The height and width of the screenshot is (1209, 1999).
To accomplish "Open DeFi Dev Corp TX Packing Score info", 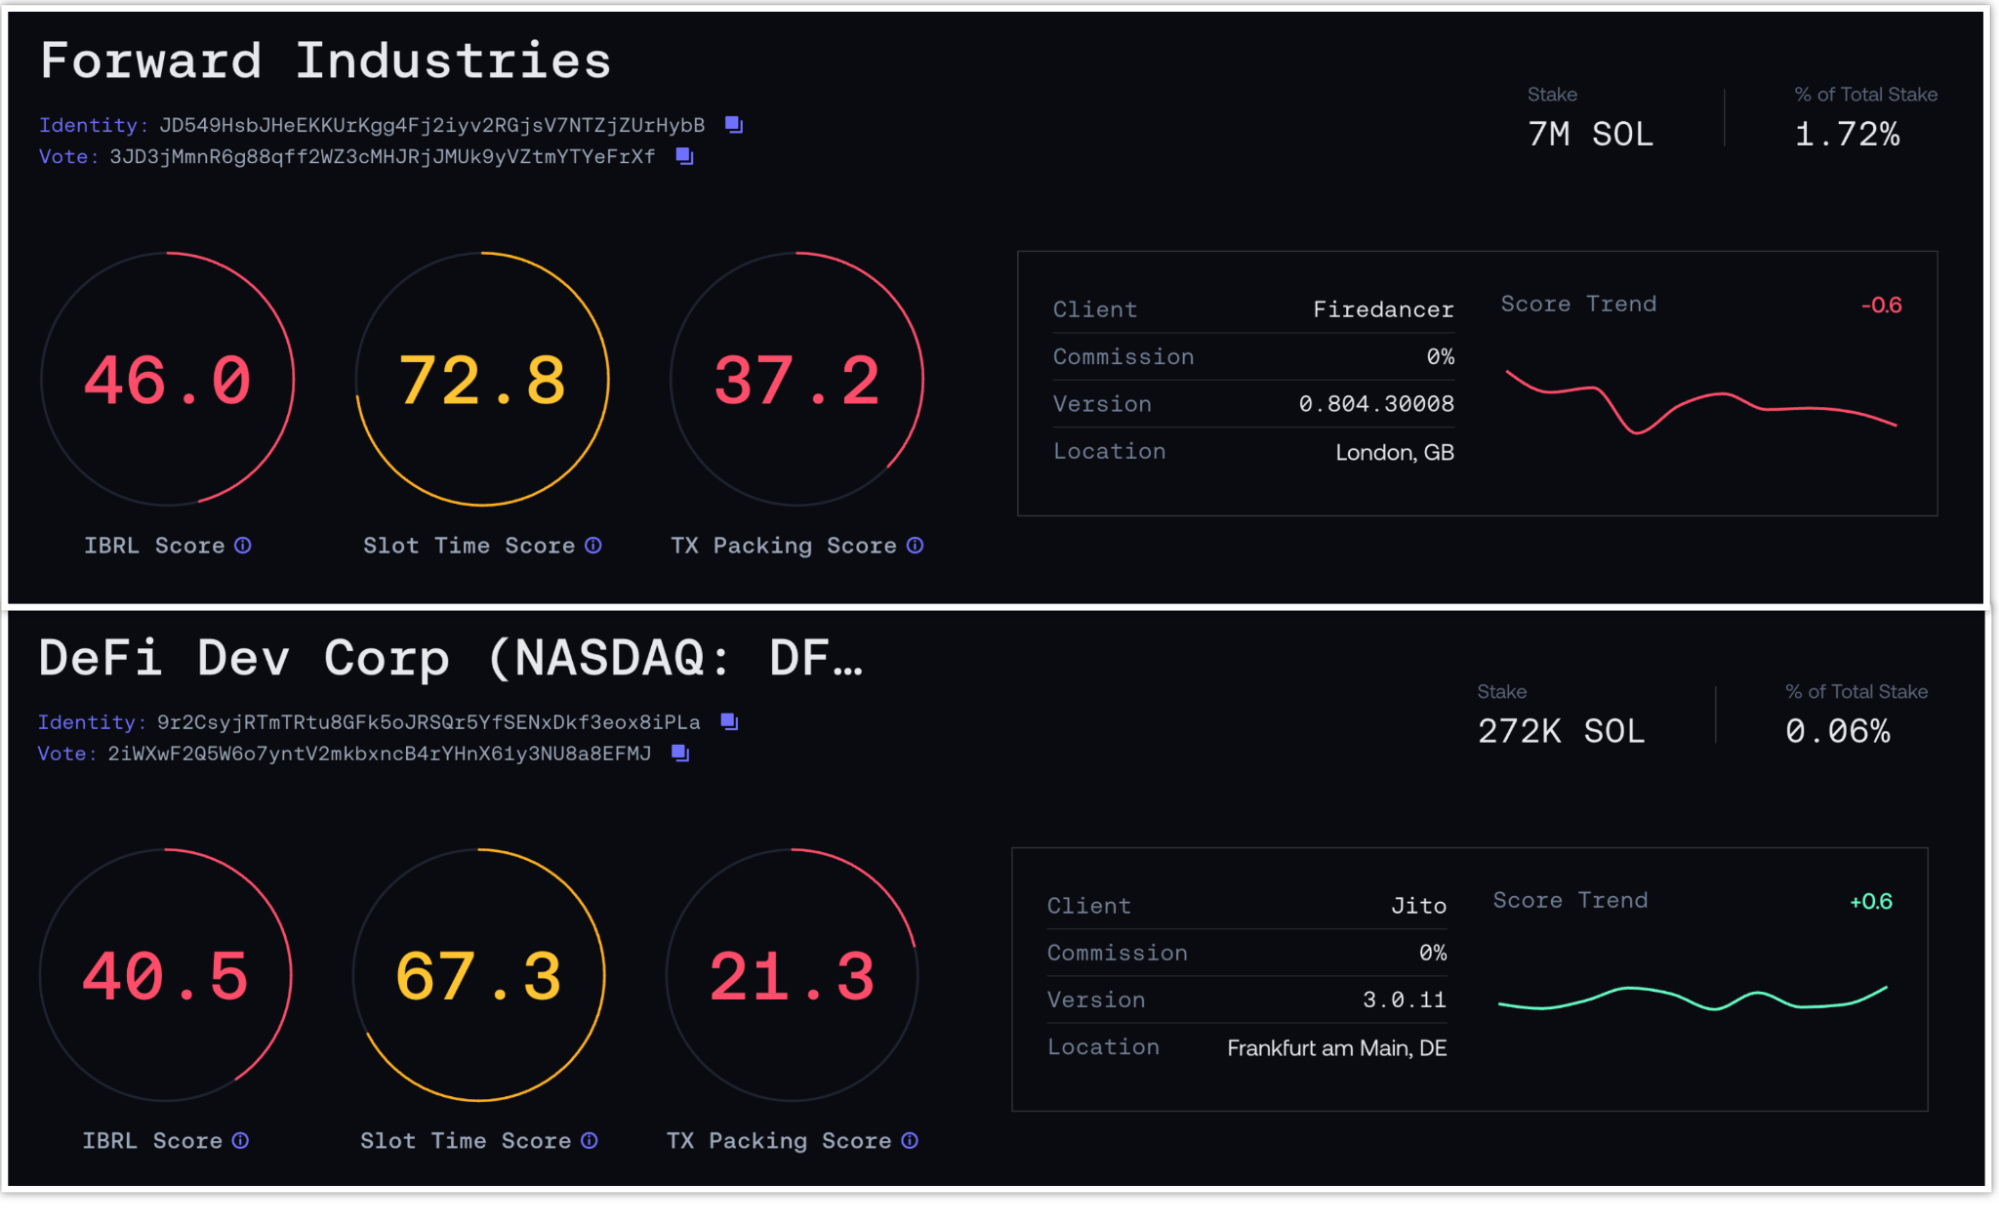I will [910, 1140].
